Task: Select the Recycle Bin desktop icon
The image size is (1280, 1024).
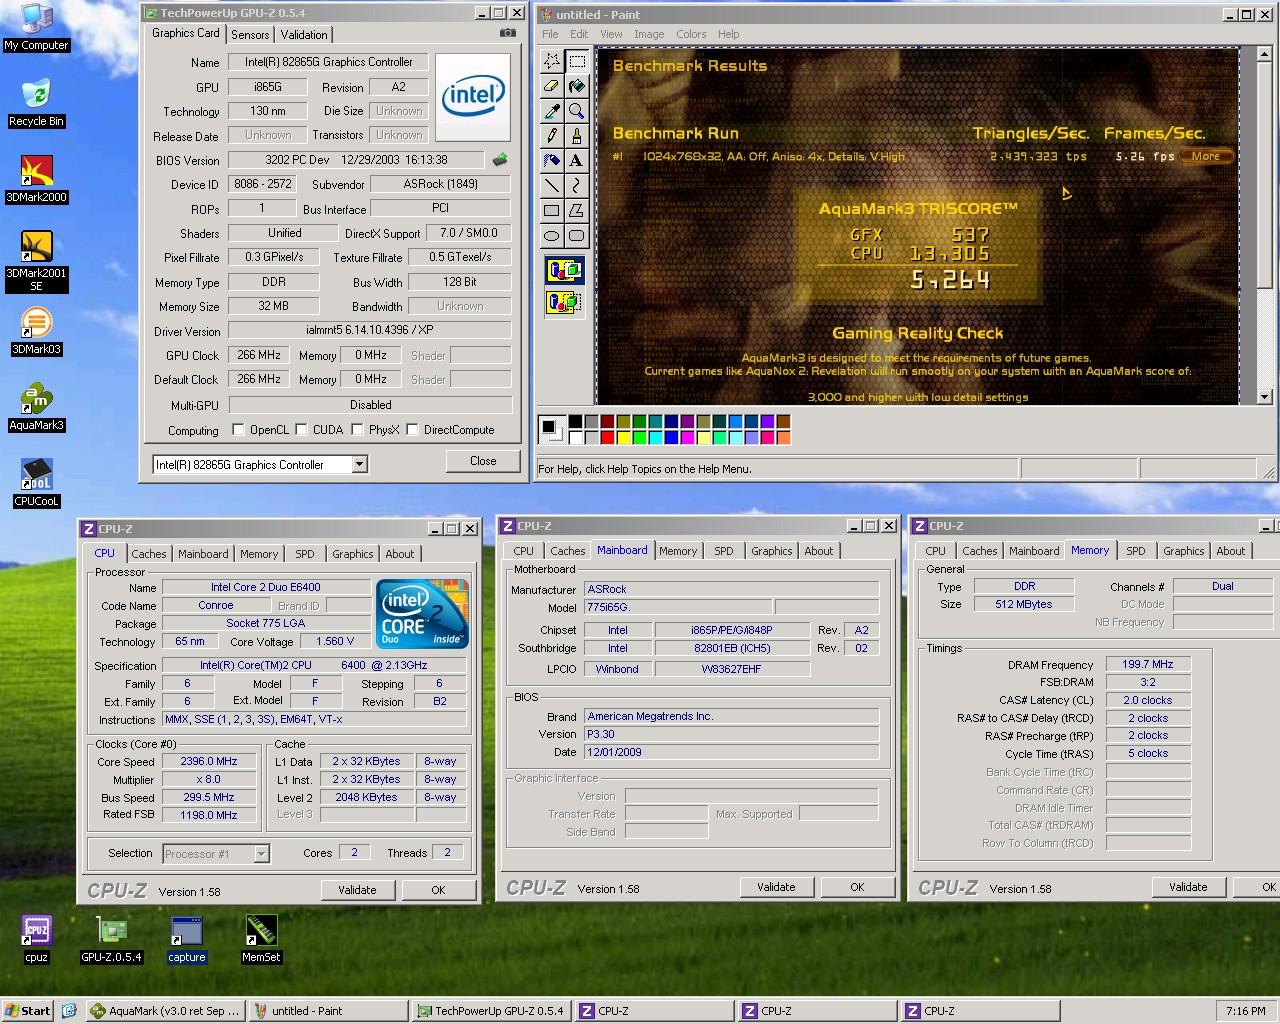Action: (x=36, y=104)
